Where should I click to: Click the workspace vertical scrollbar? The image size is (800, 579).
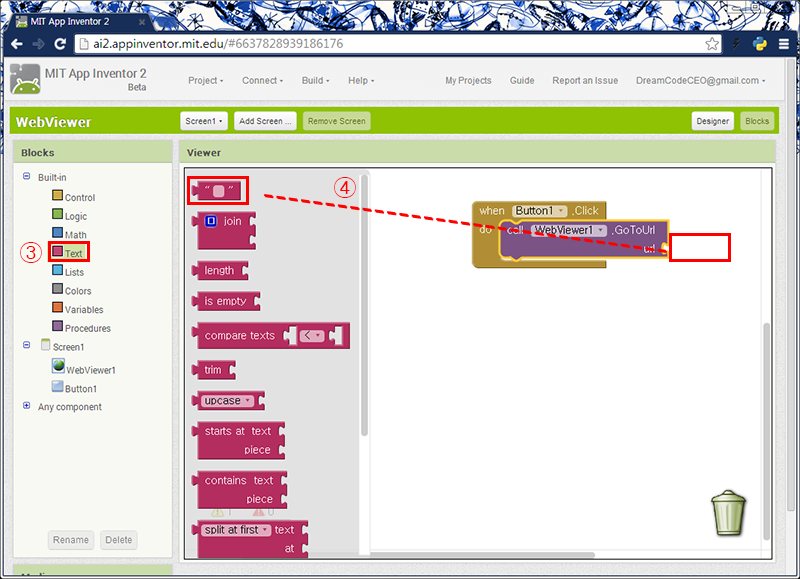coord(766,431)
